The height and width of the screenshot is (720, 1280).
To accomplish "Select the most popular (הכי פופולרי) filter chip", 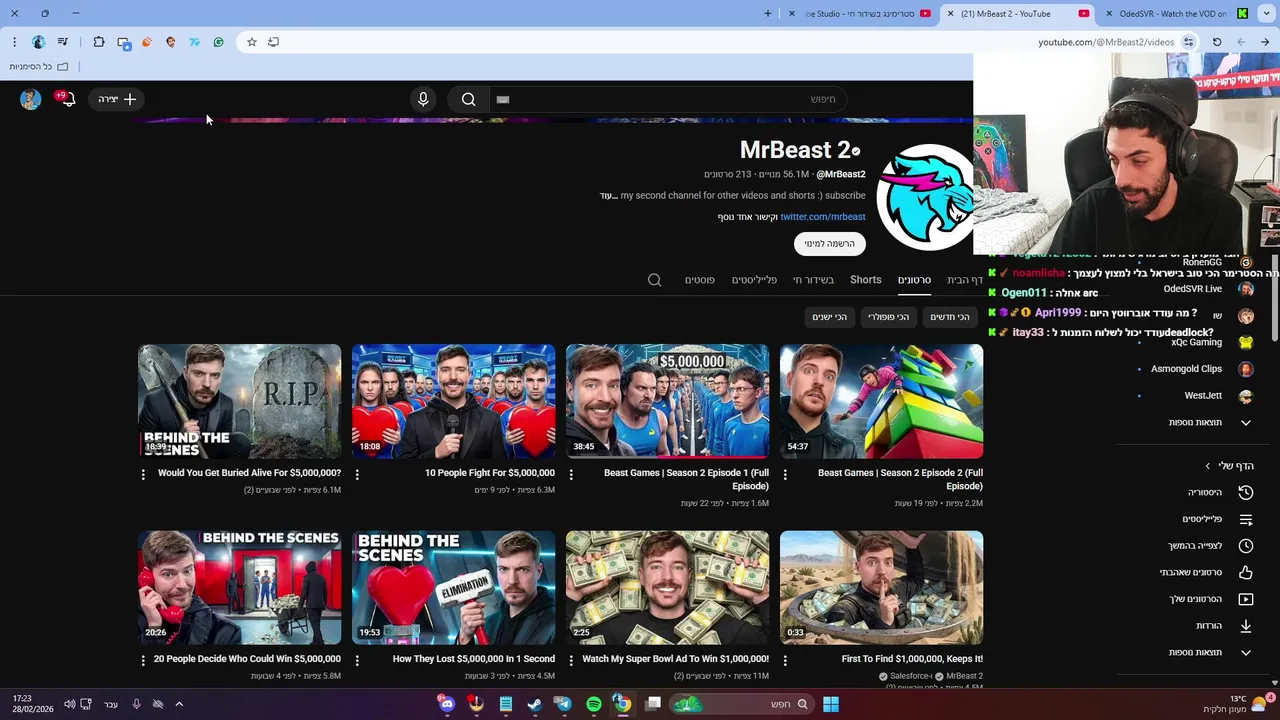I will pos(888,317).
